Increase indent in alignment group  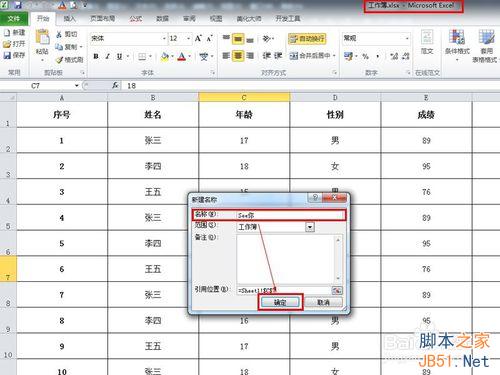pos(278,56)
